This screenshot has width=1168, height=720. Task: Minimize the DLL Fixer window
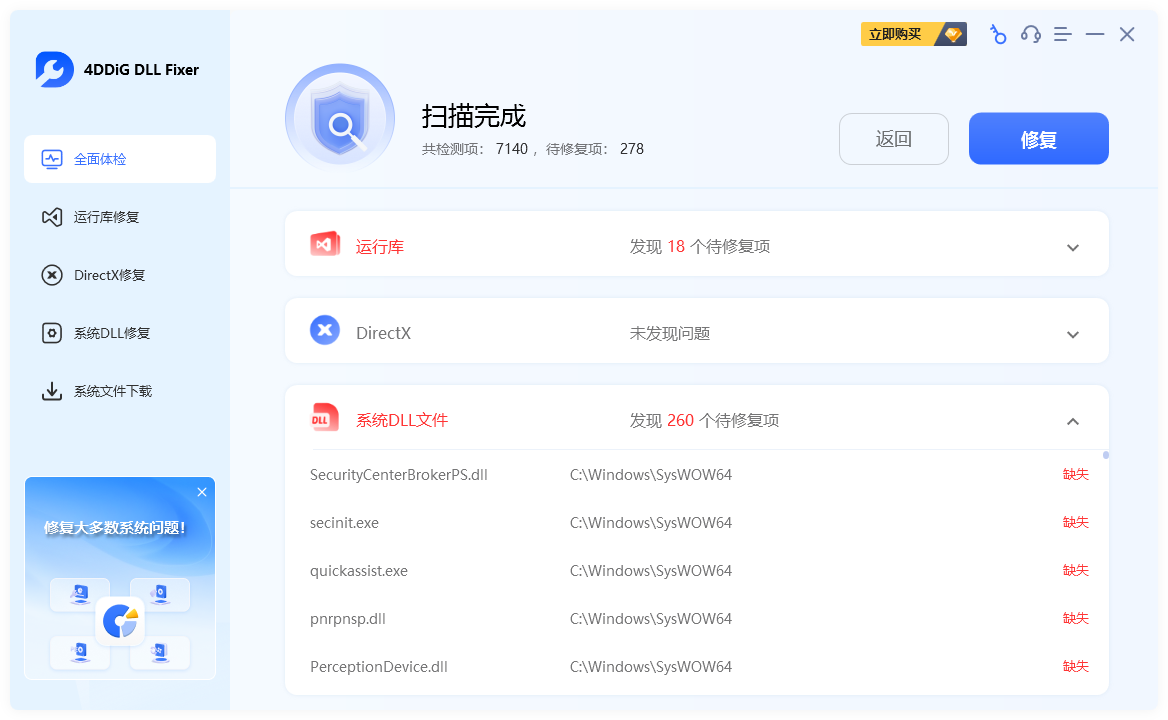1094,34
